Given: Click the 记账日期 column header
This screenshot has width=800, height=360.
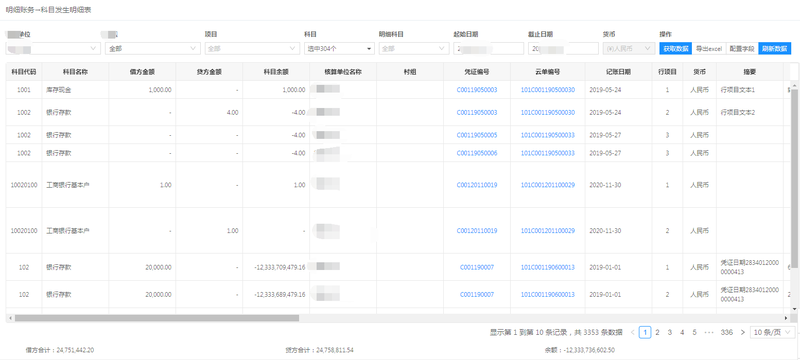Looking at the screenshot, I should point(618,72).
